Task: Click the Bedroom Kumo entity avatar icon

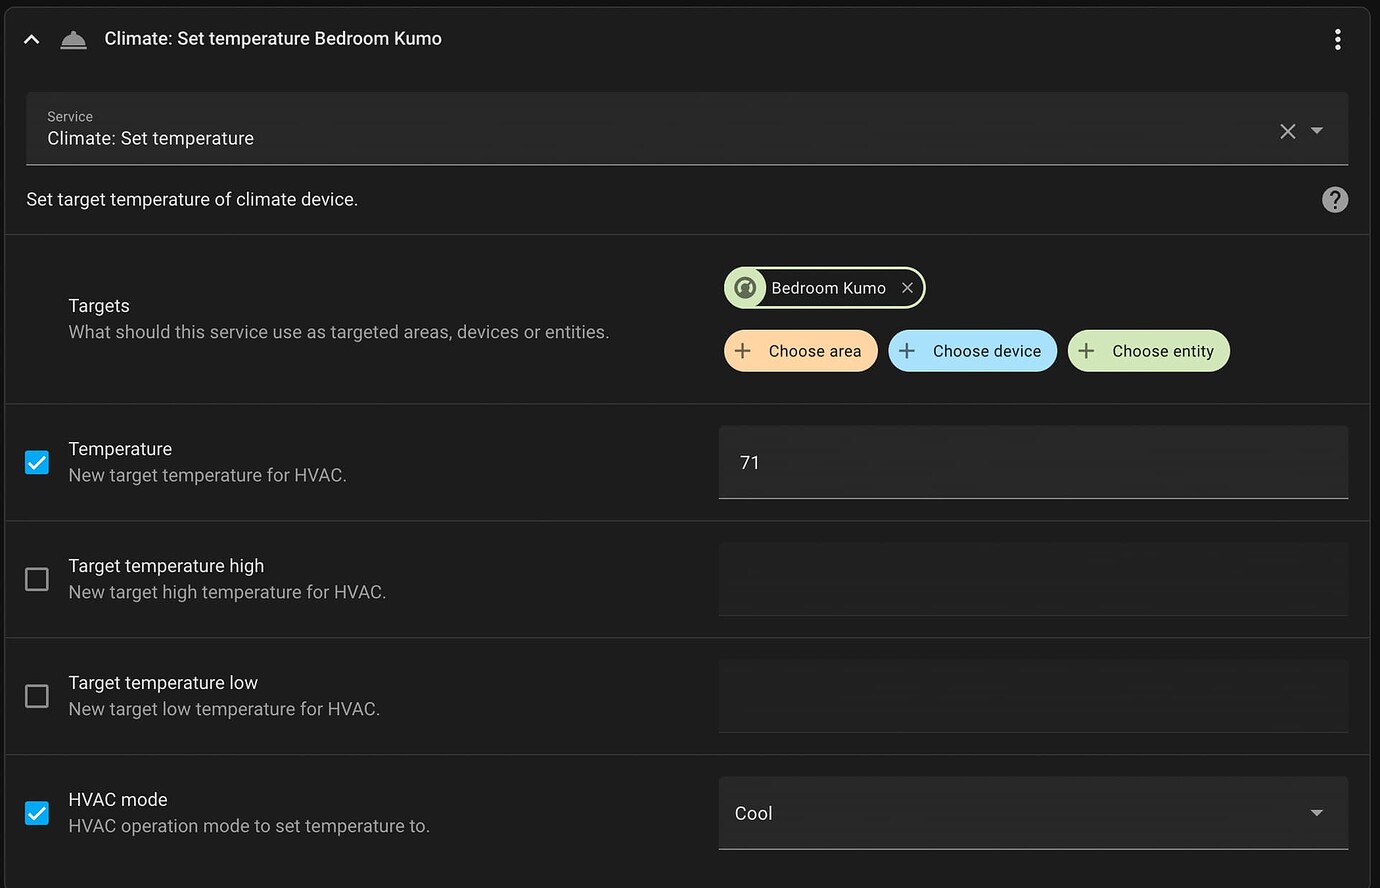Action: 744,287
